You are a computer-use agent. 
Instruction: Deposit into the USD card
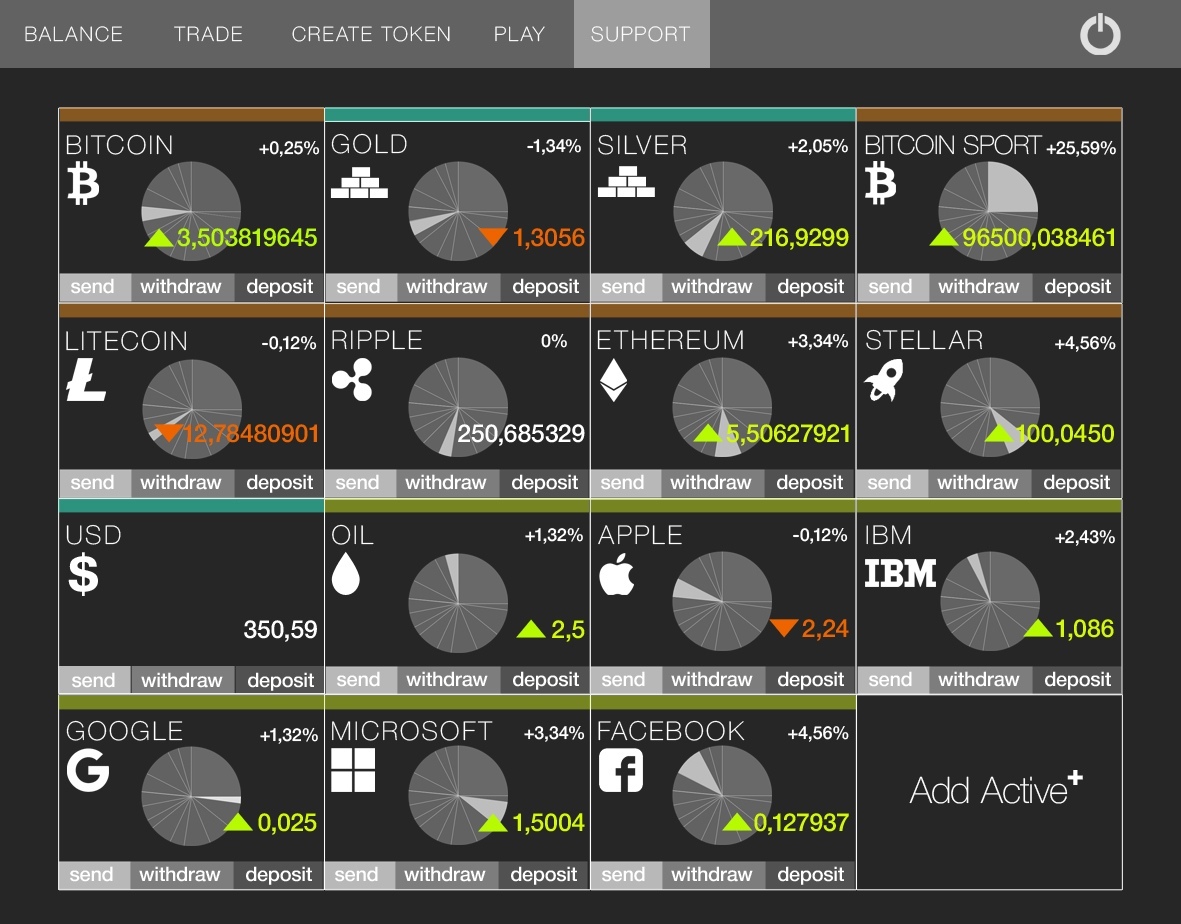coord(280,680)
